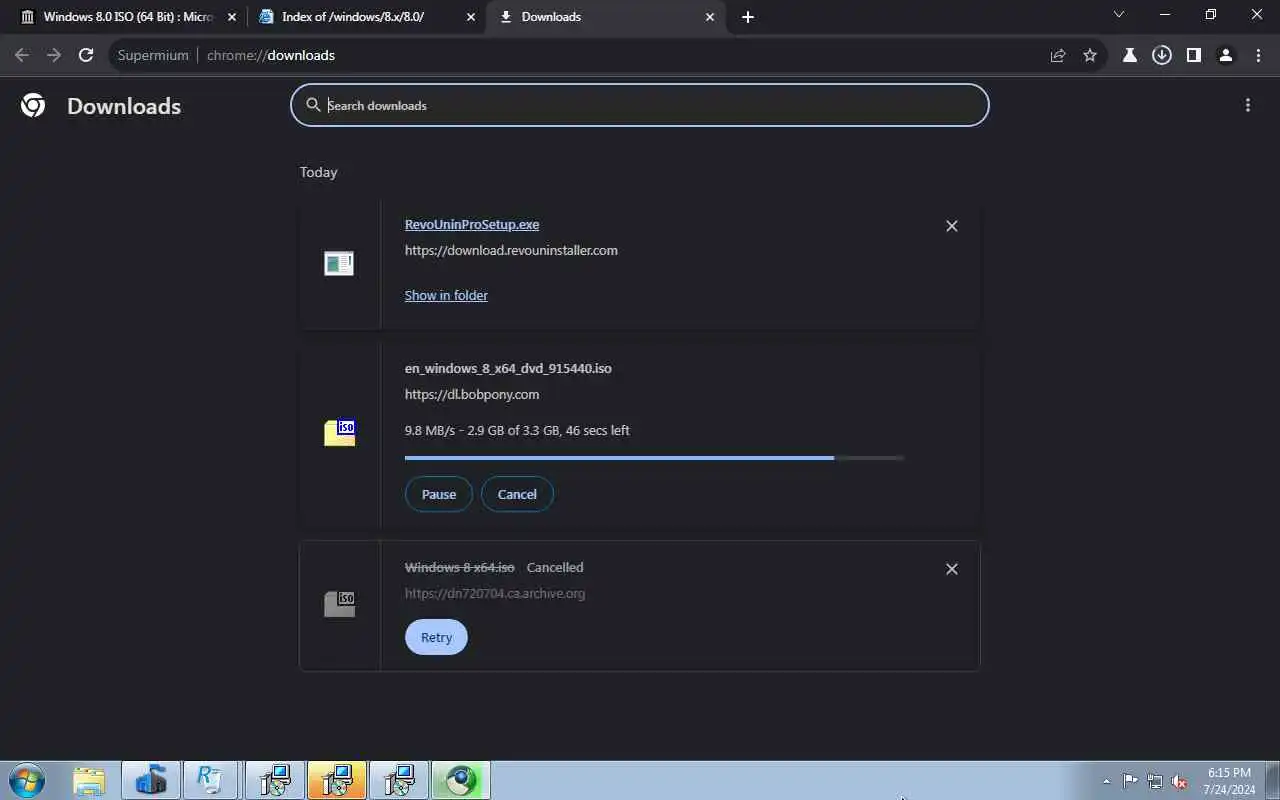
Task: Click the Chrome logo beside Downloads heading
Action: (x=33, y=106)
